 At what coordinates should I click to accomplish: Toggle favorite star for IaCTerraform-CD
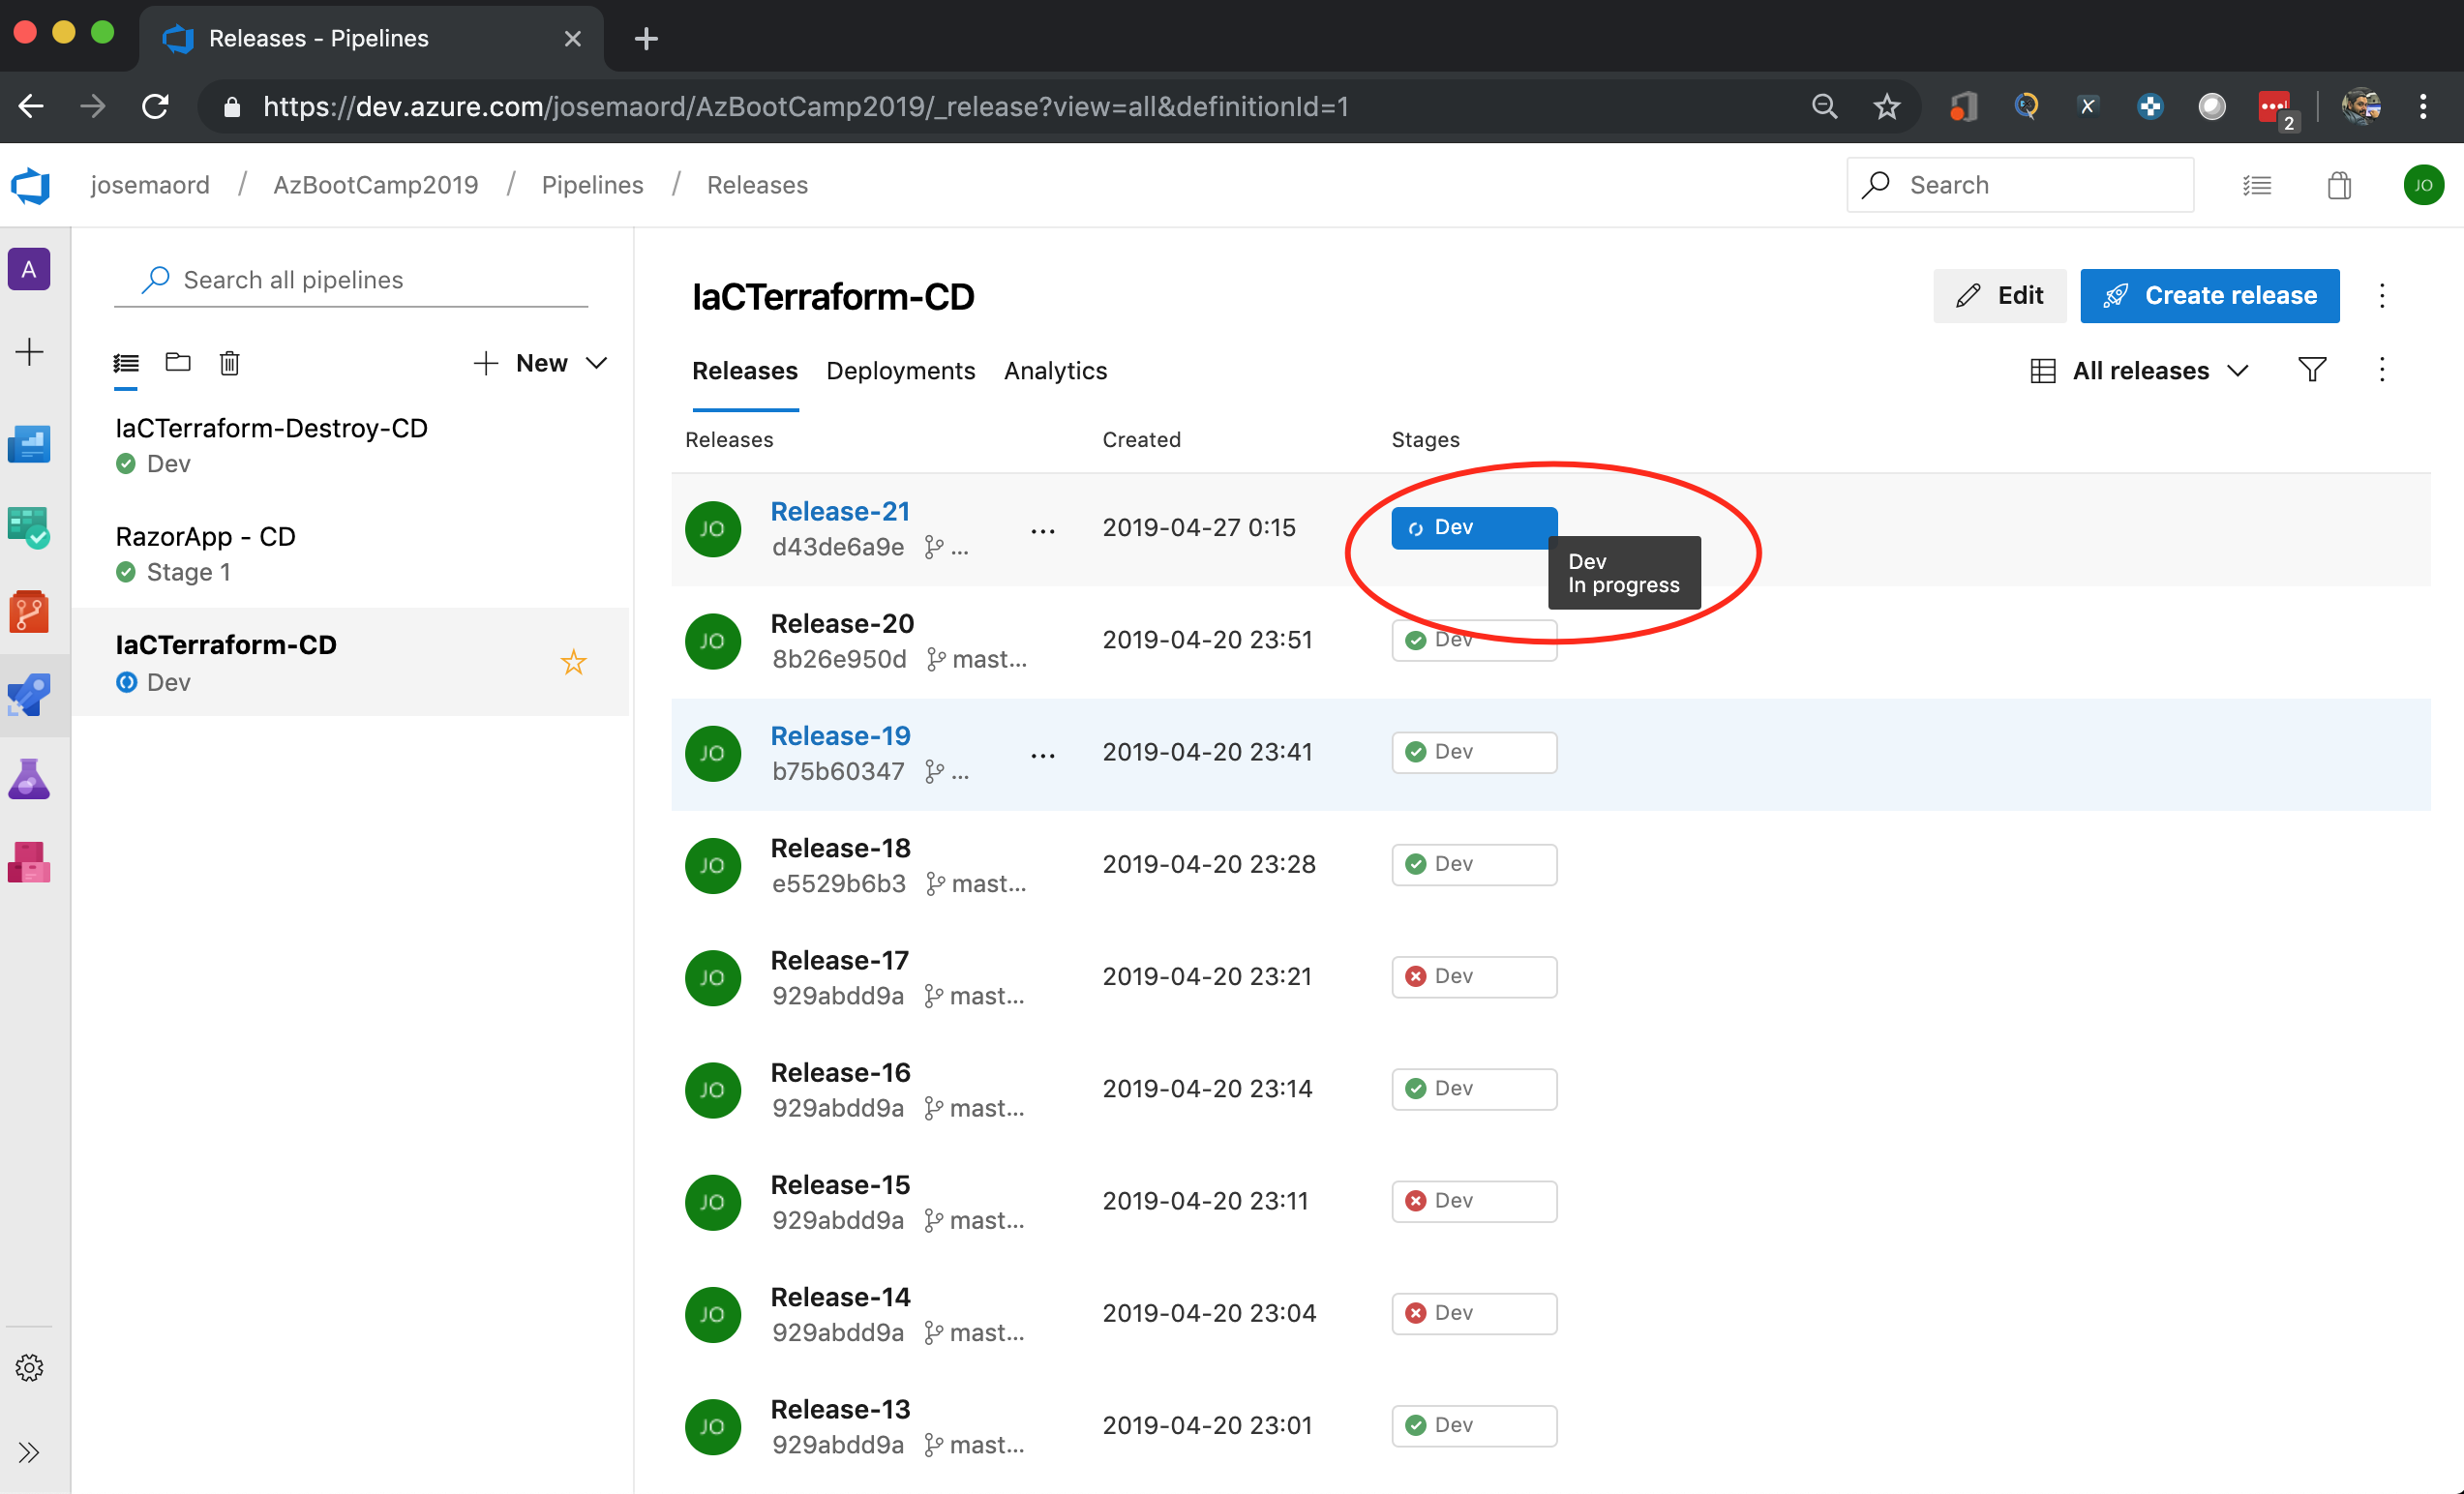573,662
